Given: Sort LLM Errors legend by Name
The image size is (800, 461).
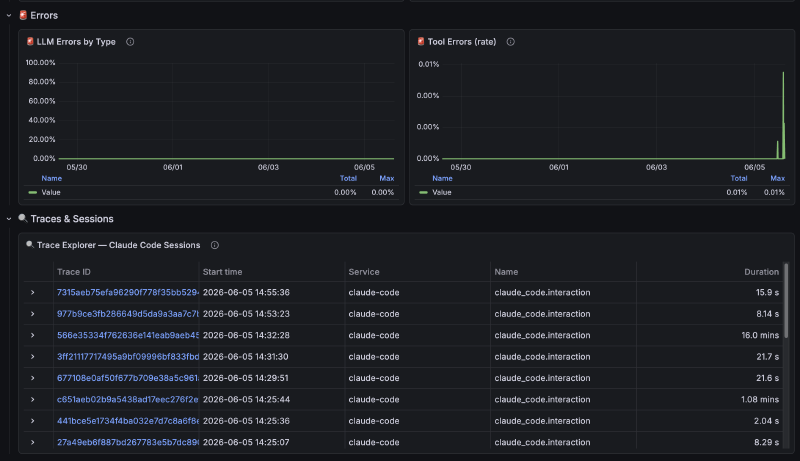Looking at the screenshot, I should [x=52, y=178].
